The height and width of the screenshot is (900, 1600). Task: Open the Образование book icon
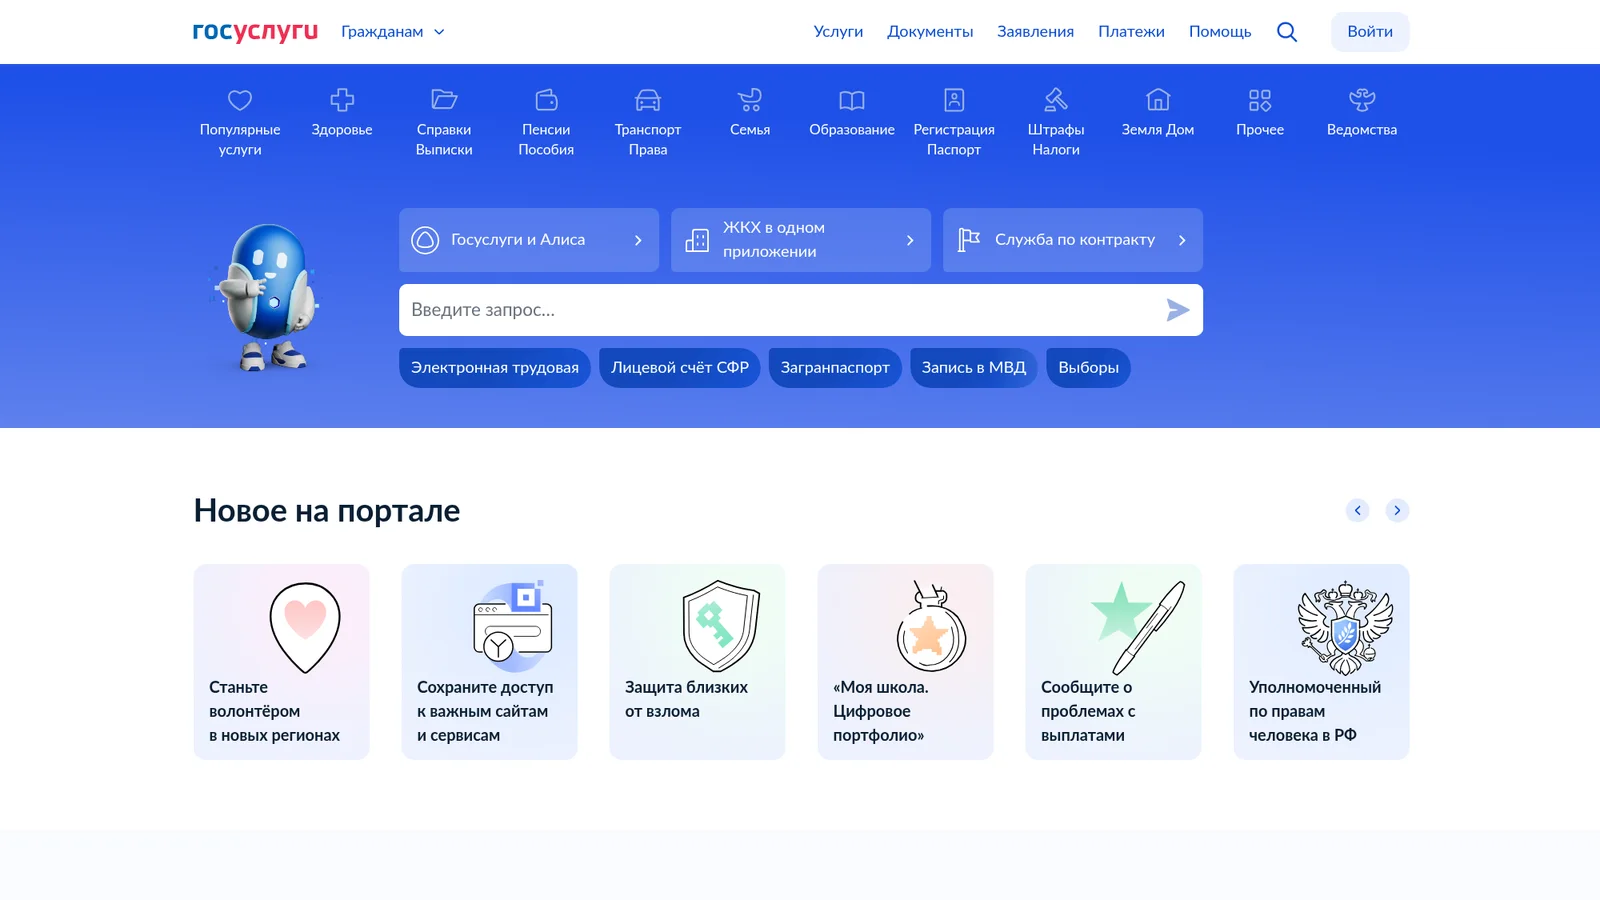[852, 100]
